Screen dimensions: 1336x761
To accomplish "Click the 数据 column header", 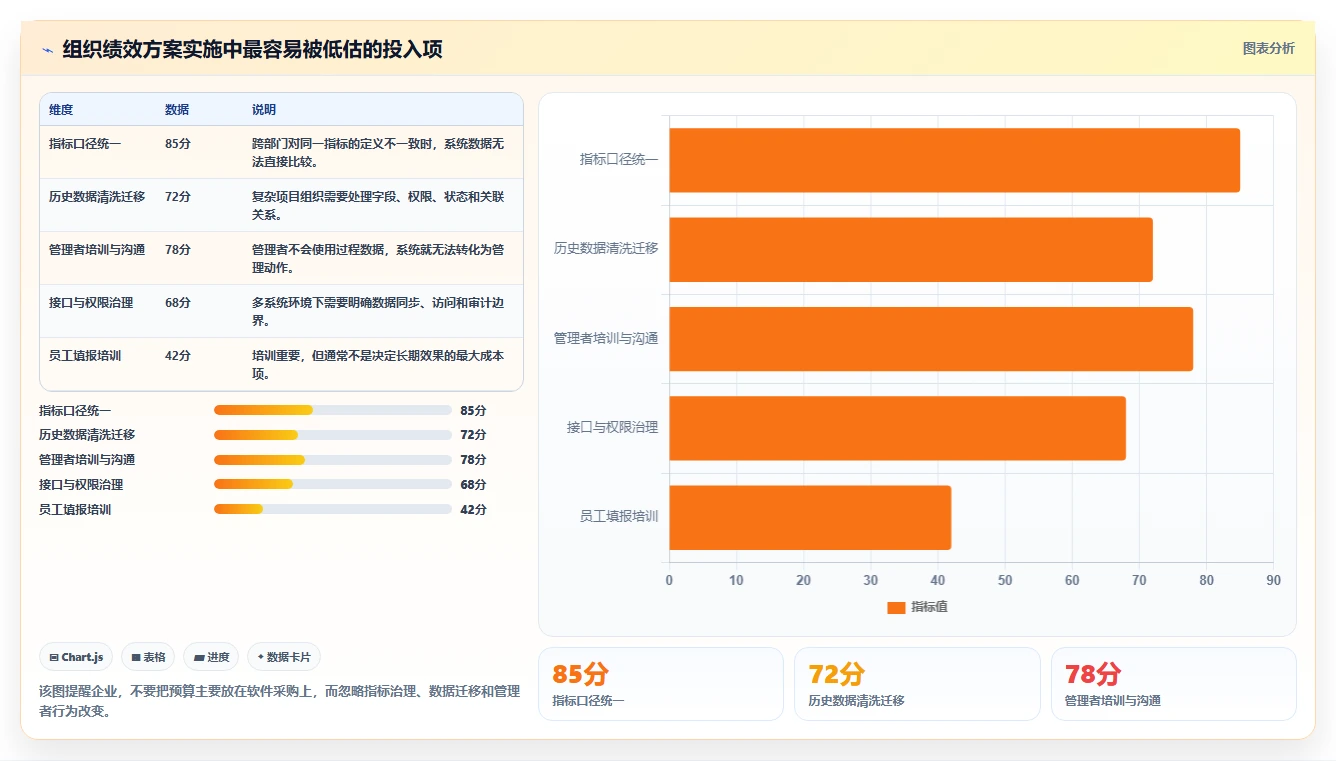I will (177, 110).
